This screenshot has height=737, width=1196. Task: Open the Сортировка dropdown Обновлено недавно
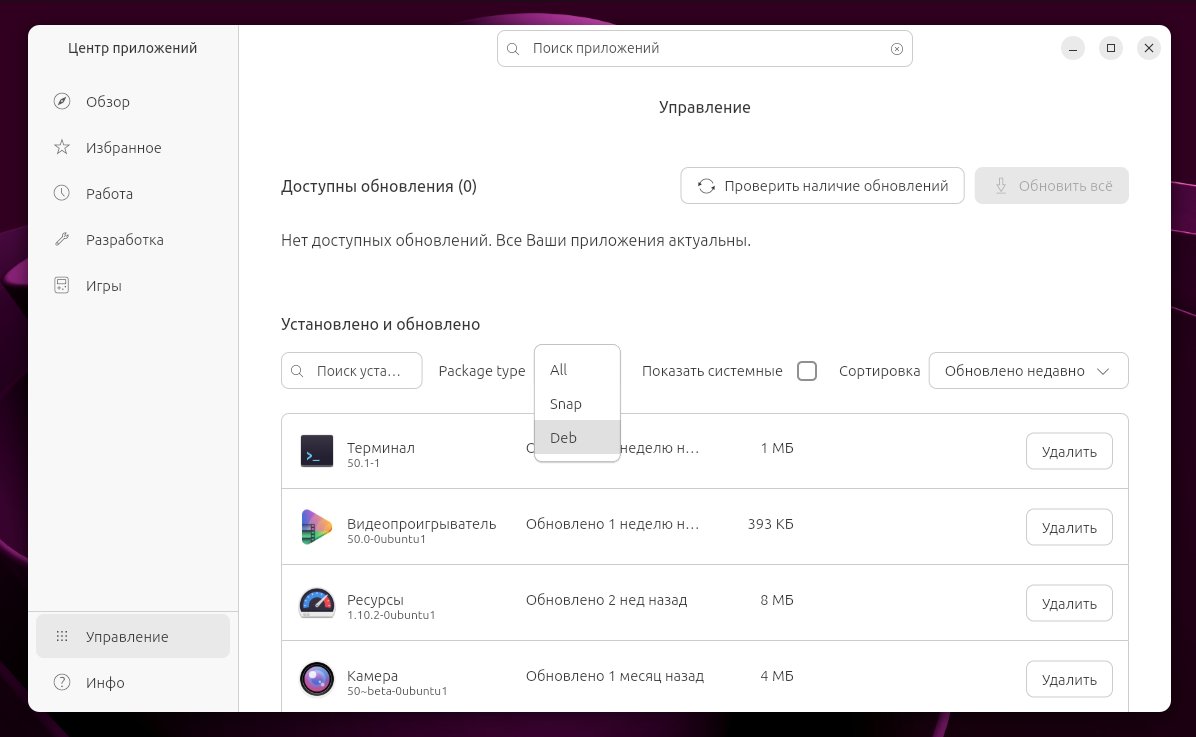1028,371
